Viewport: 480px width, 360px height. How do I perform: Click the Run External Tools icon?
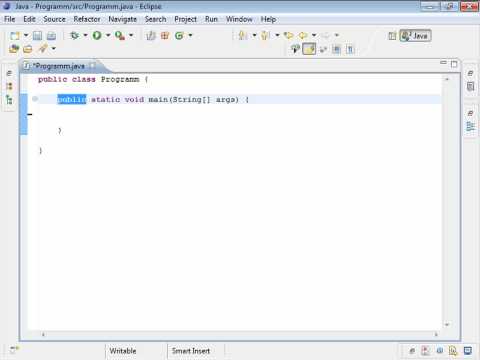point(120,35)
